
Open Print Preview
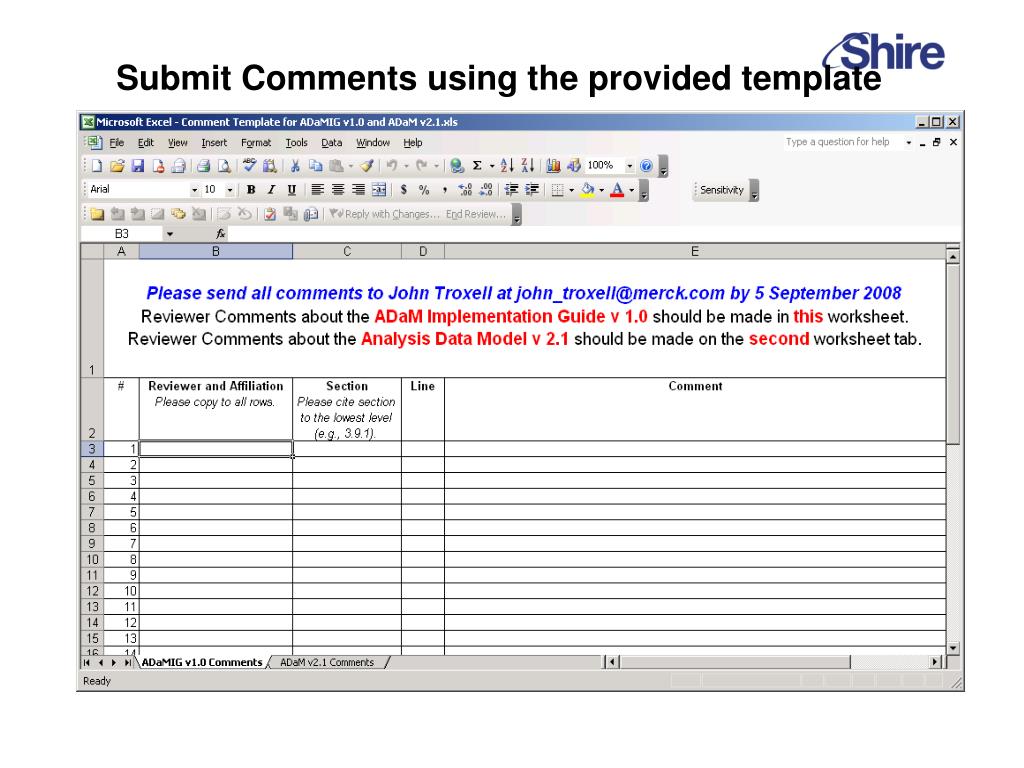click(224, 166)
